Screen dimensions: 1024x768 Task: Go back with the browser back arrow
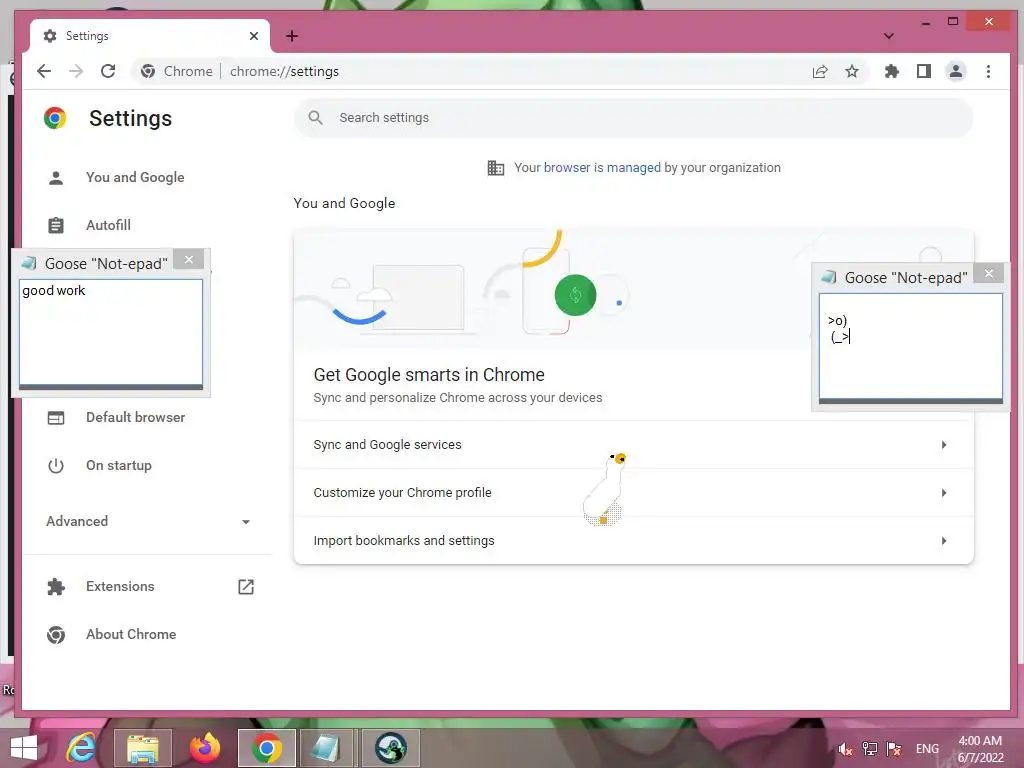tap(44, 71)
